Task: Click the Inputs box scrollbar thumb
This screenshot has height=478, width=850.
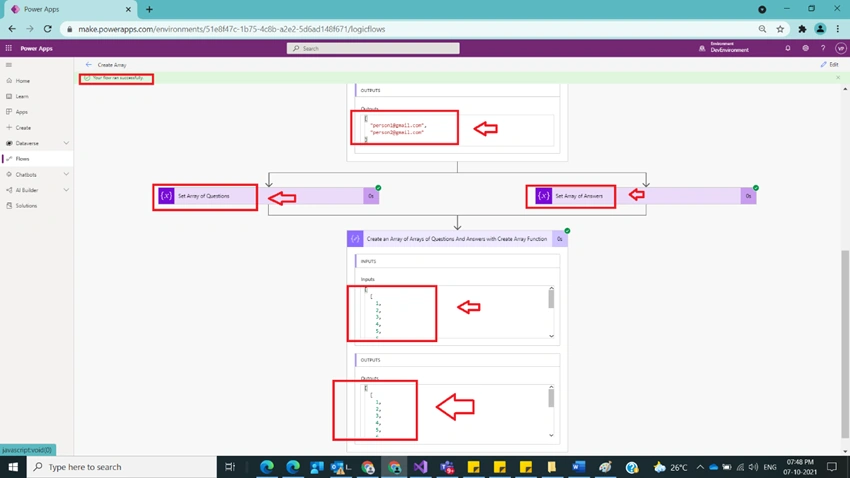Action: pyautogui.click(x=551, y=299)
